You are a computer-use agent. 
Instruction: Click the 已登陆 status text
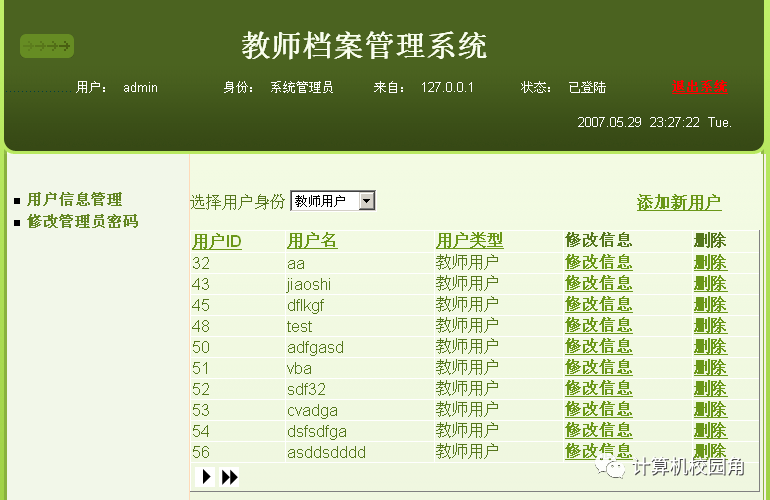coord(587,87)
